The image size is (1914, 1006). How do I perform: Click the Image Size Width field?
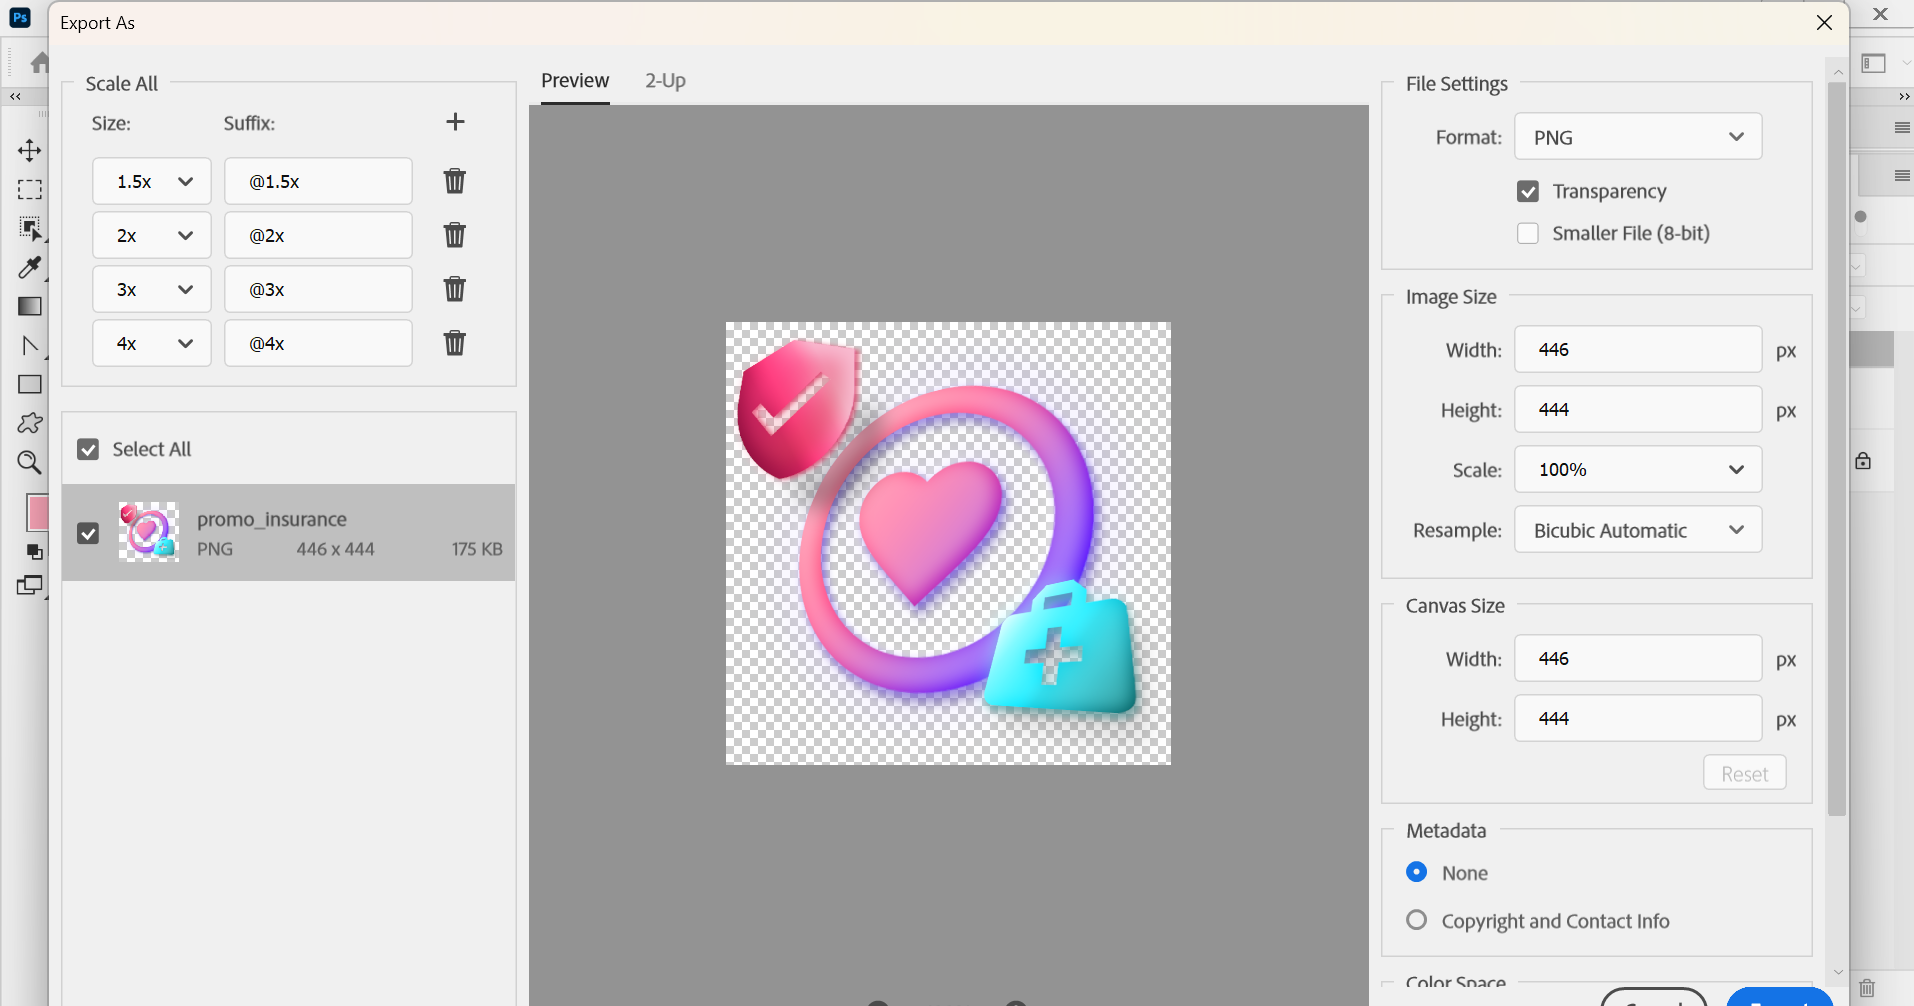(1637, 350)
